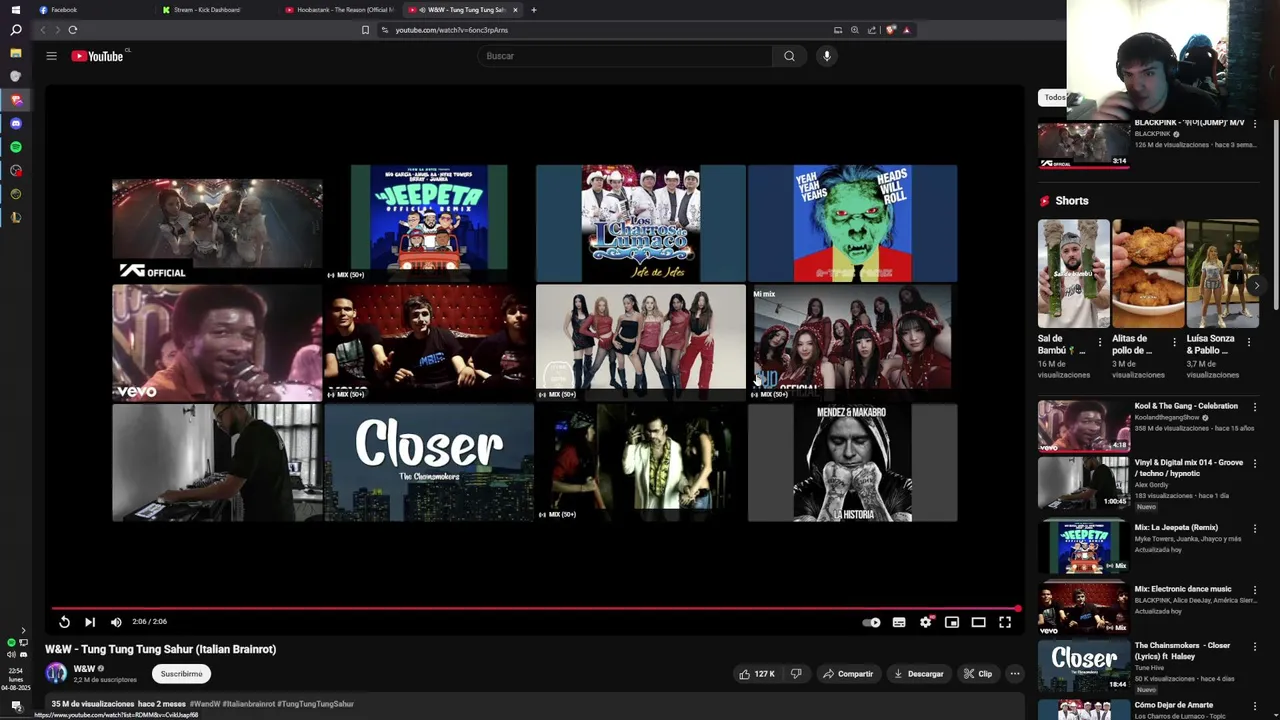The width and height of the screenshot is (1280, 720).
Task: Mute the video with the speaker icon
Action: [x=116, y=622]
